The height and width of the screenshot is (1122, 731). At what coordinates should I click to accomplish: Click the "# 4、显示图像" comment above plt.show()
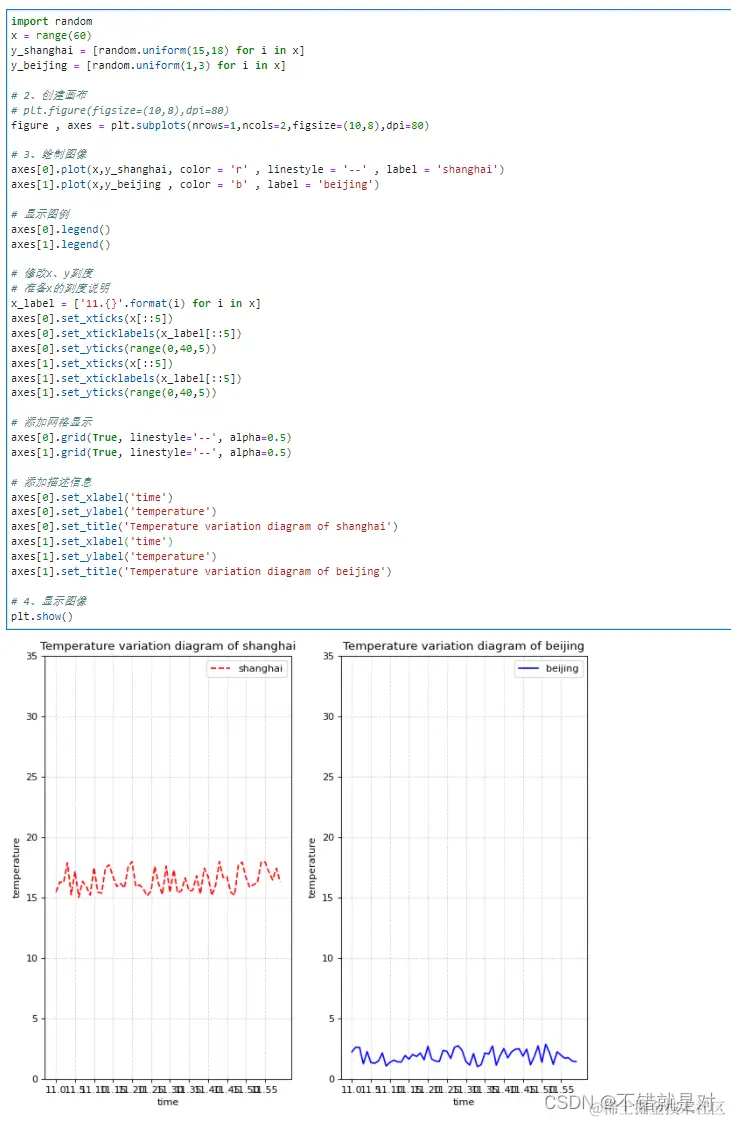point(49,601)
